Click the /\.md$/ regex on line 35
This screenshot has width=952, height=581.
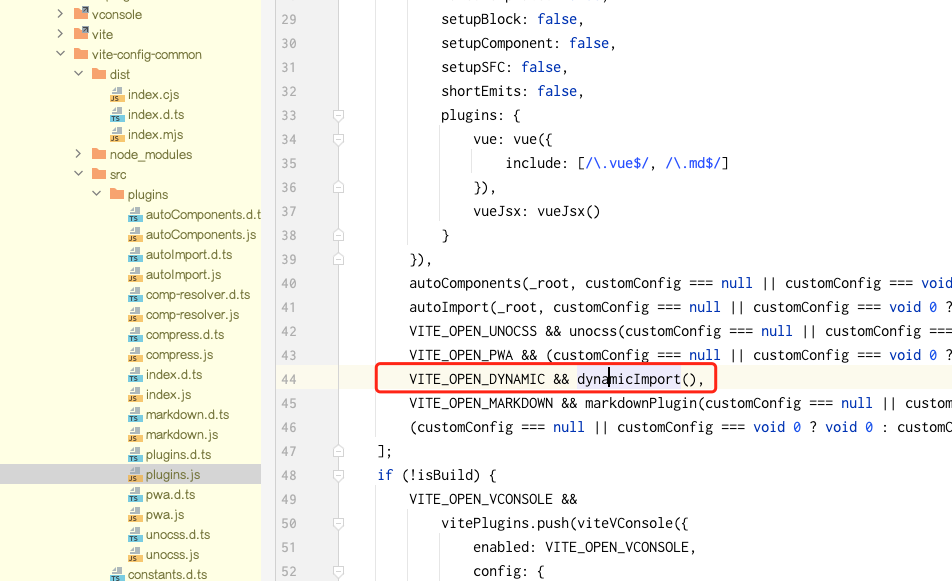click(x=693, y=163)
